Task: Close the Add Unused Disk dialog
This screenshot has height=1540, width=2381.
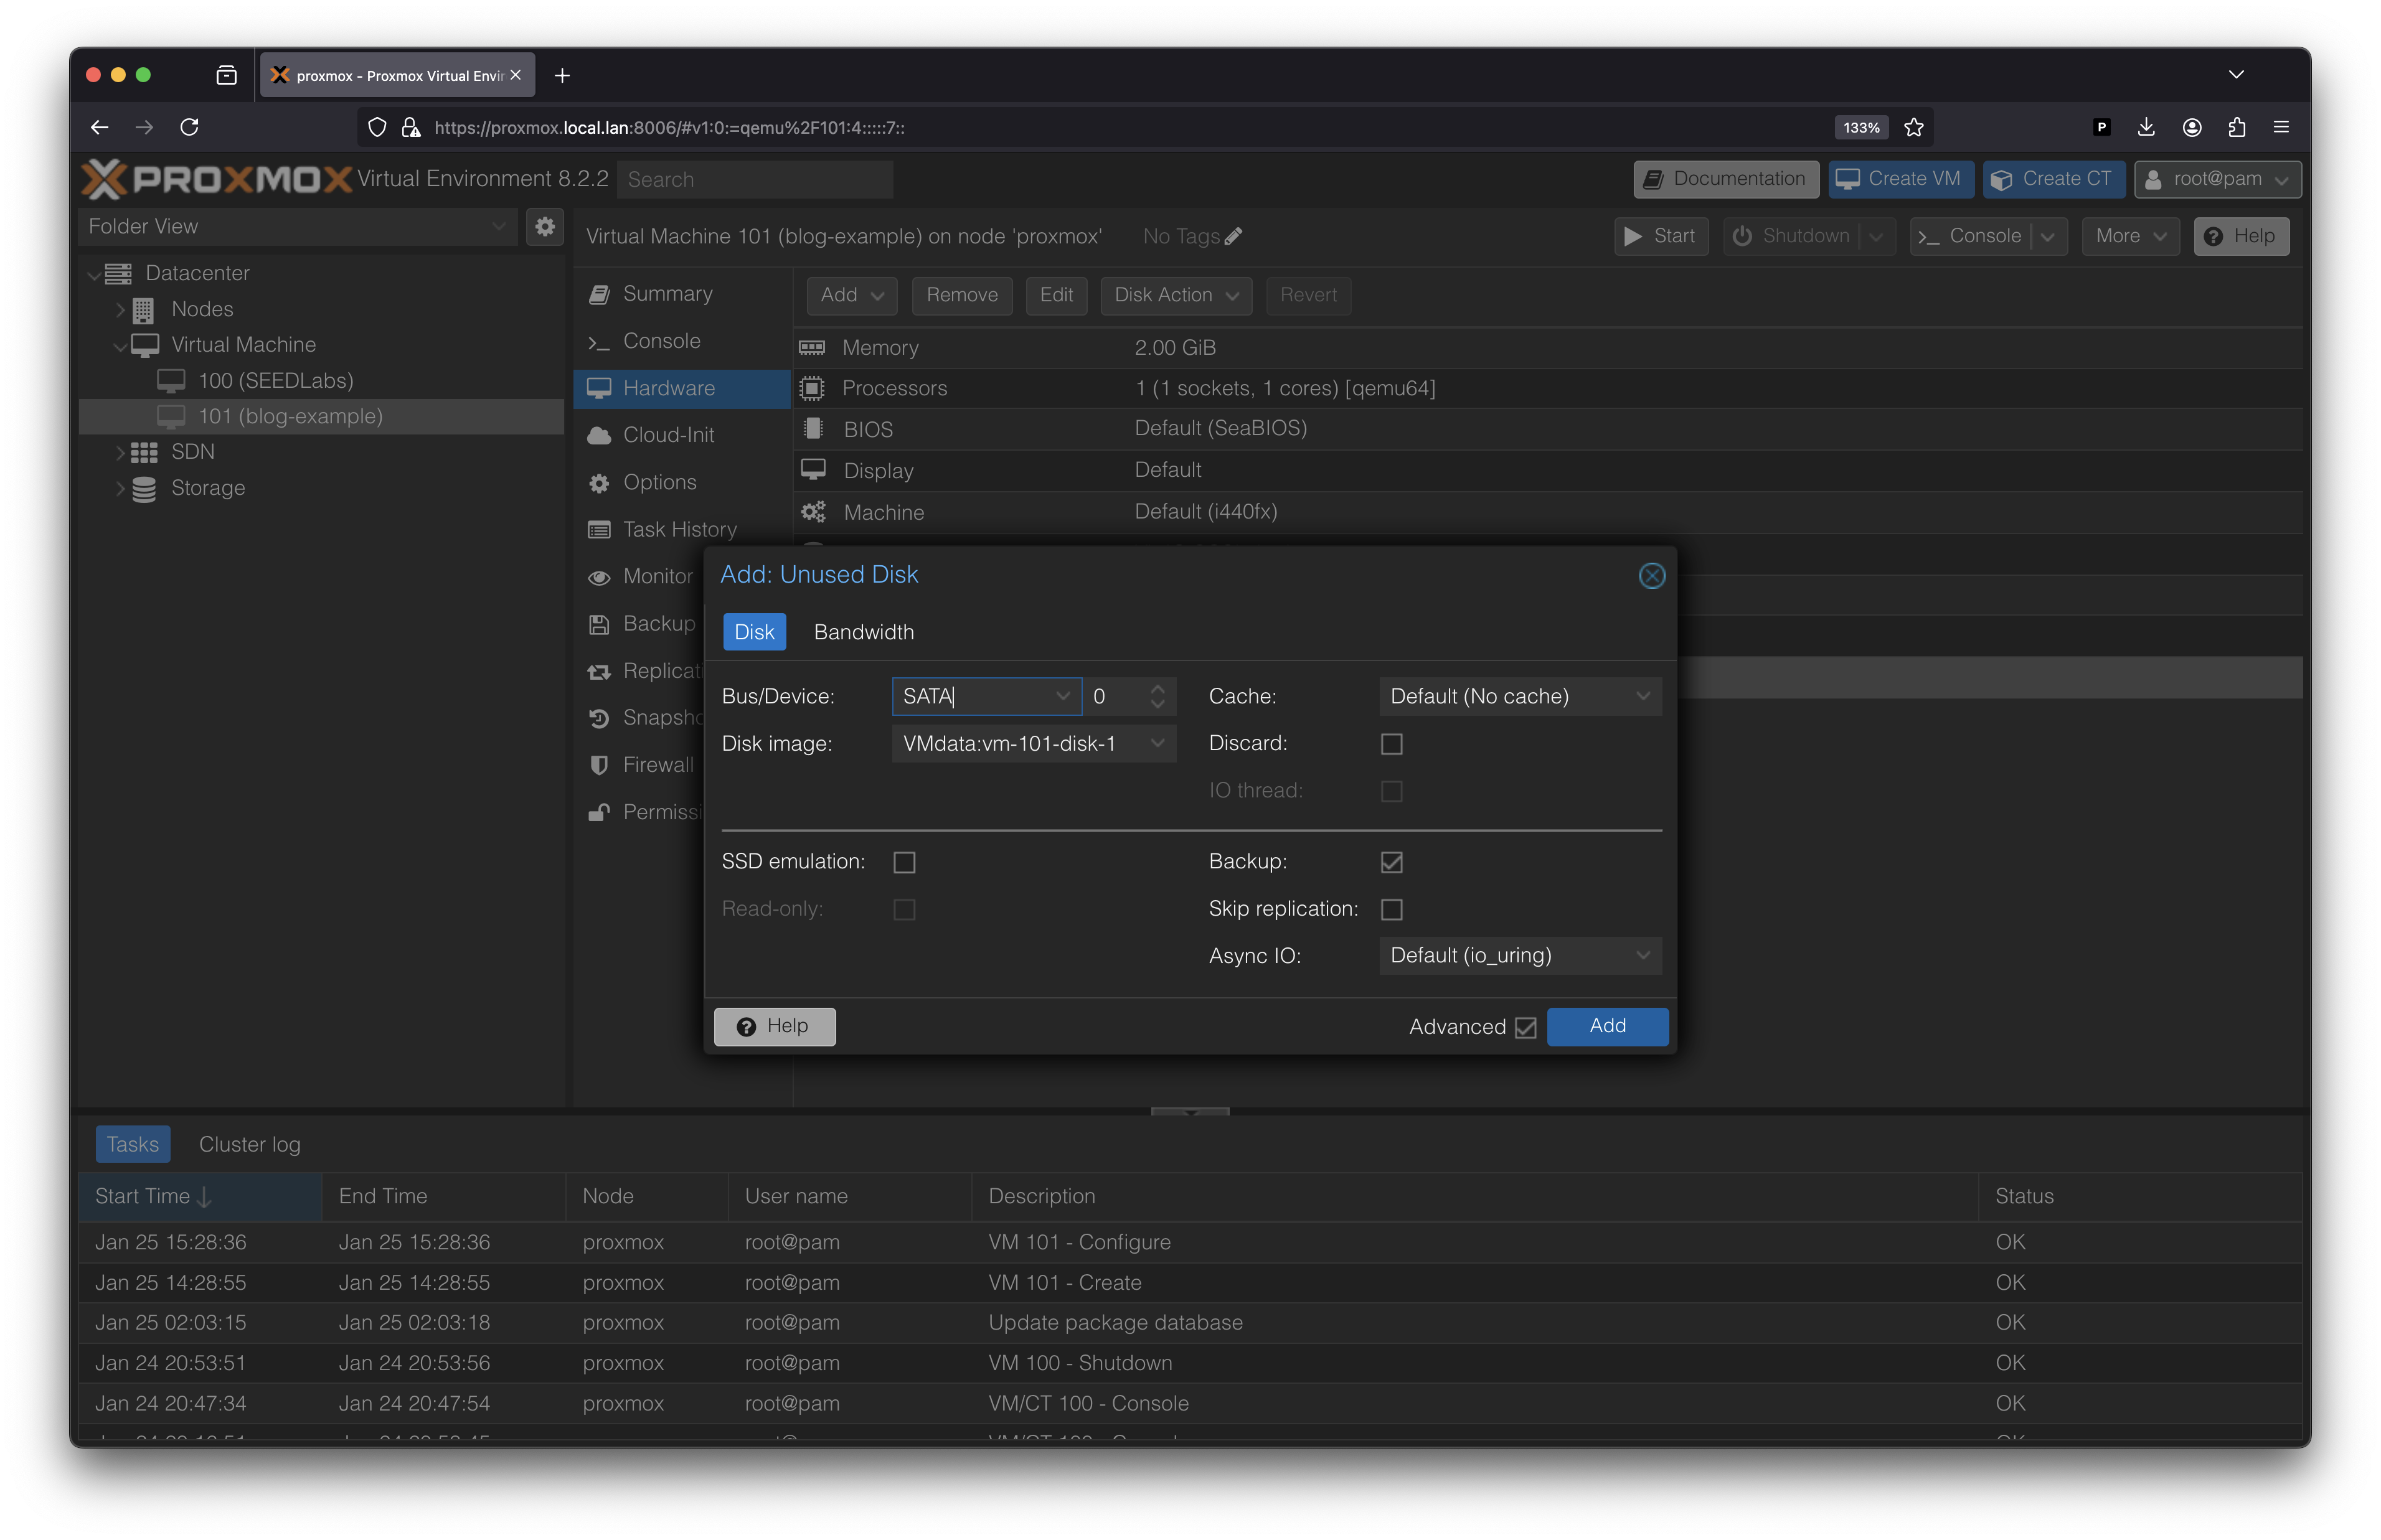Action: [1651, 576]
